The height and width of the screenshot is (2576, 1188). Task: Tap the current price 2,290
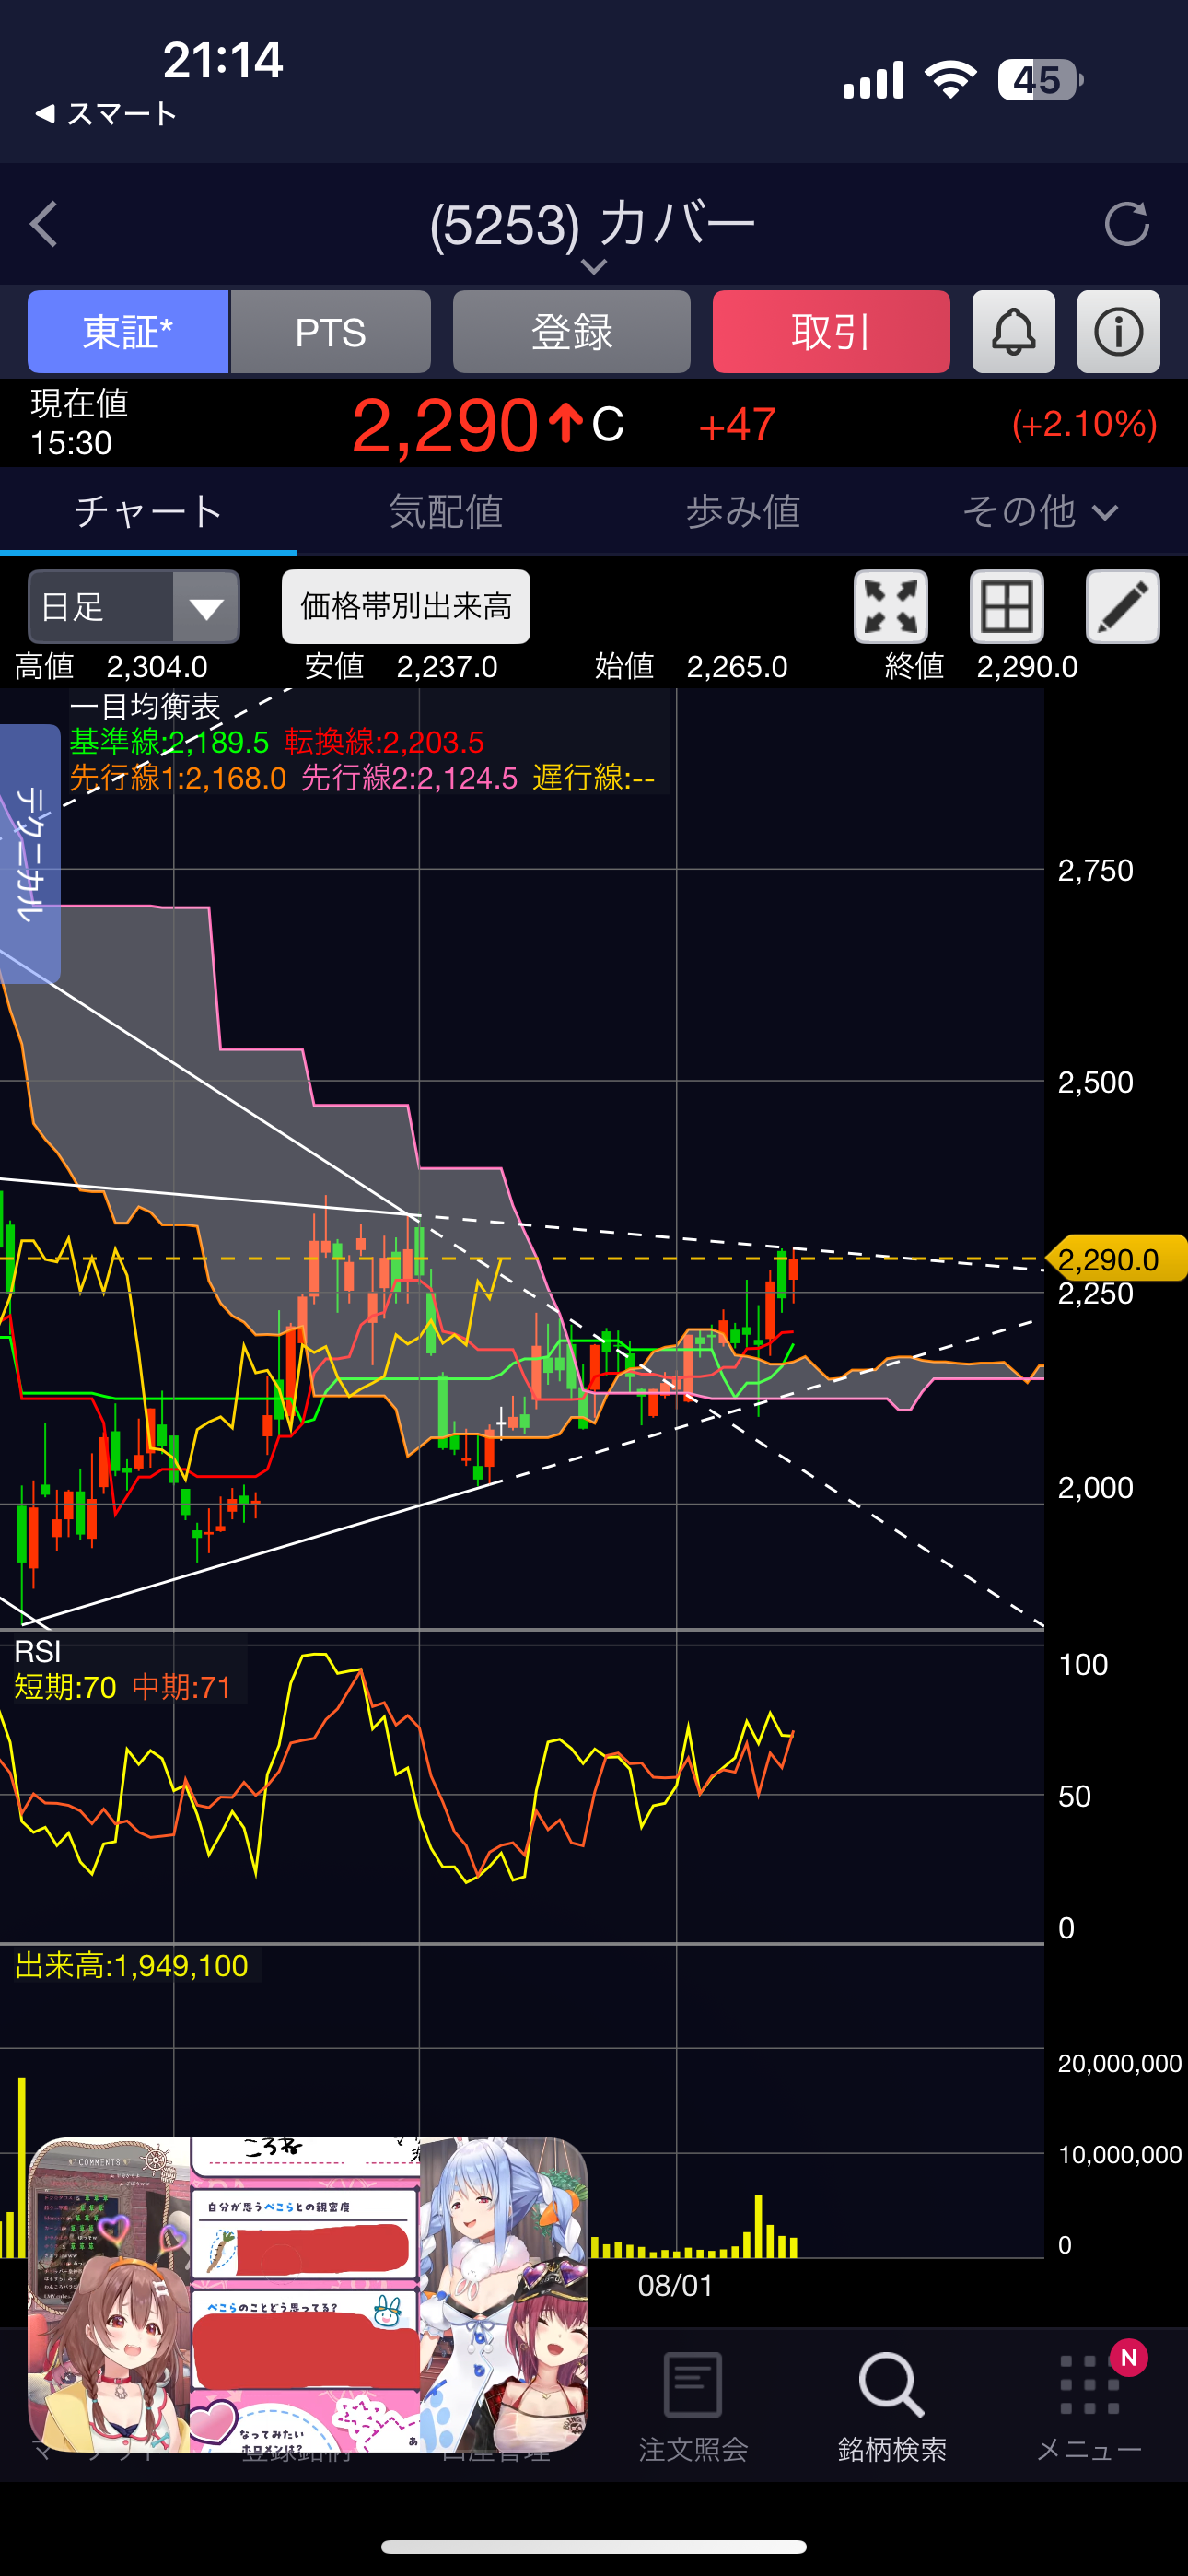coord(446,426)
